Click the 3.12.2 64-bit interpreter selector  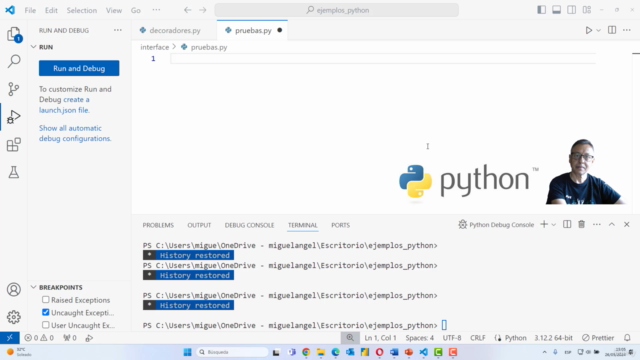553,338
